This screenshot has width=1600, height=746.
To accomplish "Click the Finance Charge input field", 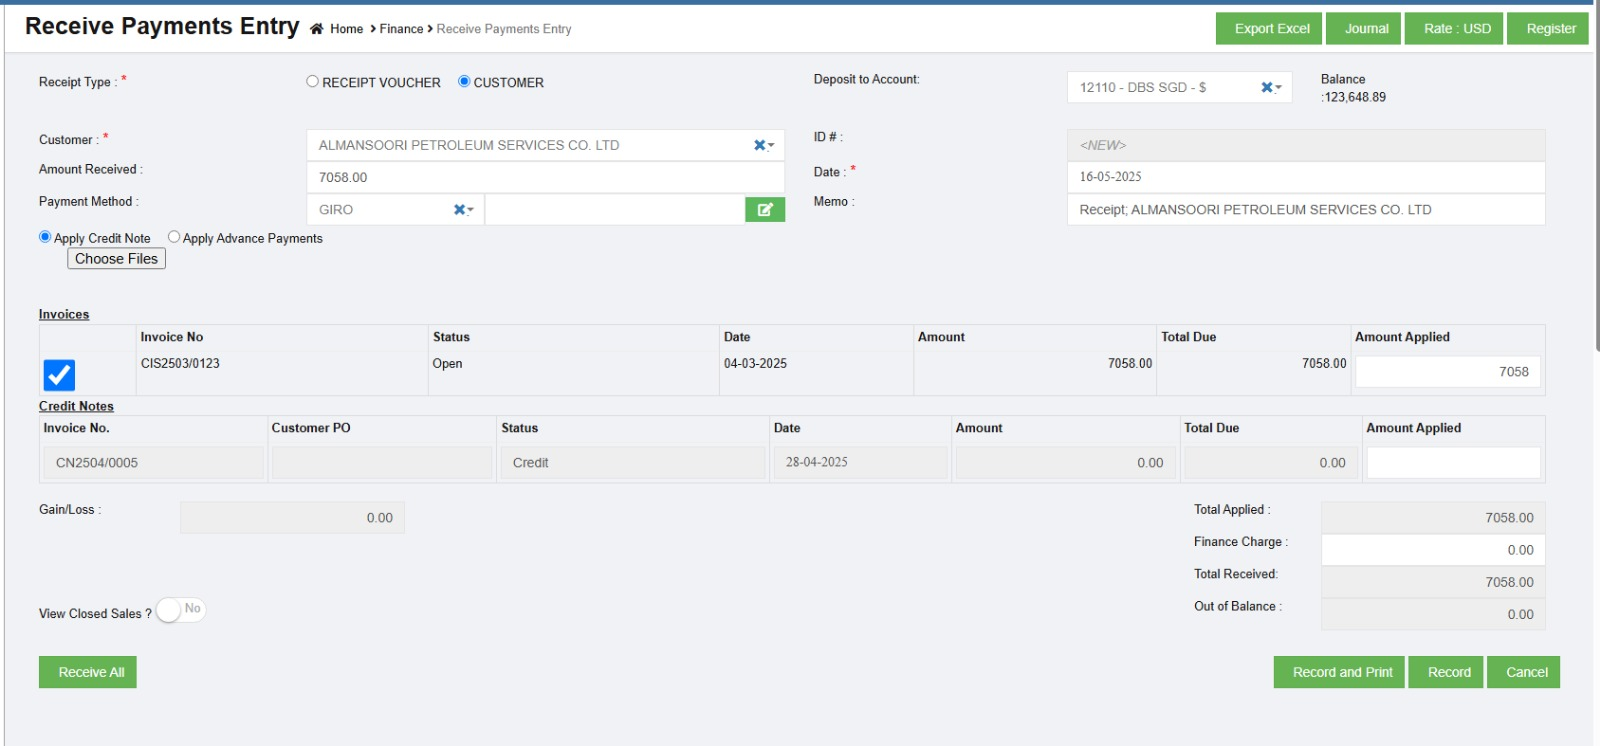I will point(1432,550).
